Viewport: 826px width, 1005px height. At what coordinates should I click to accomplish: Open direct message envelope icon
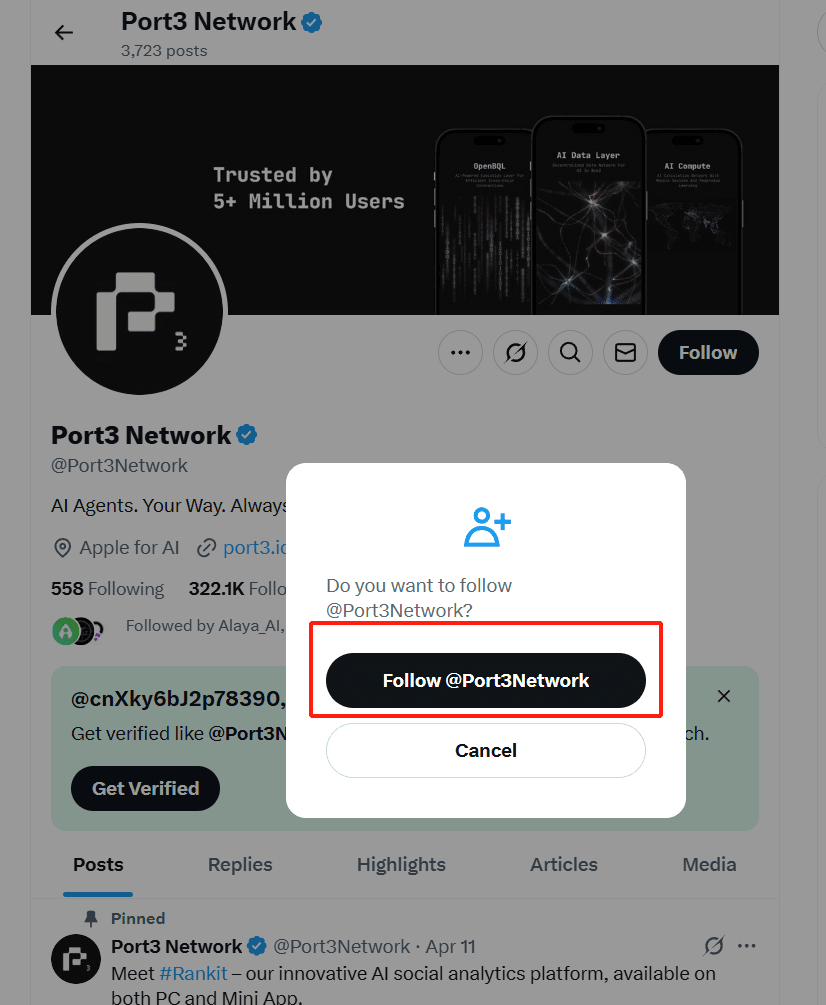pos(625,353)
